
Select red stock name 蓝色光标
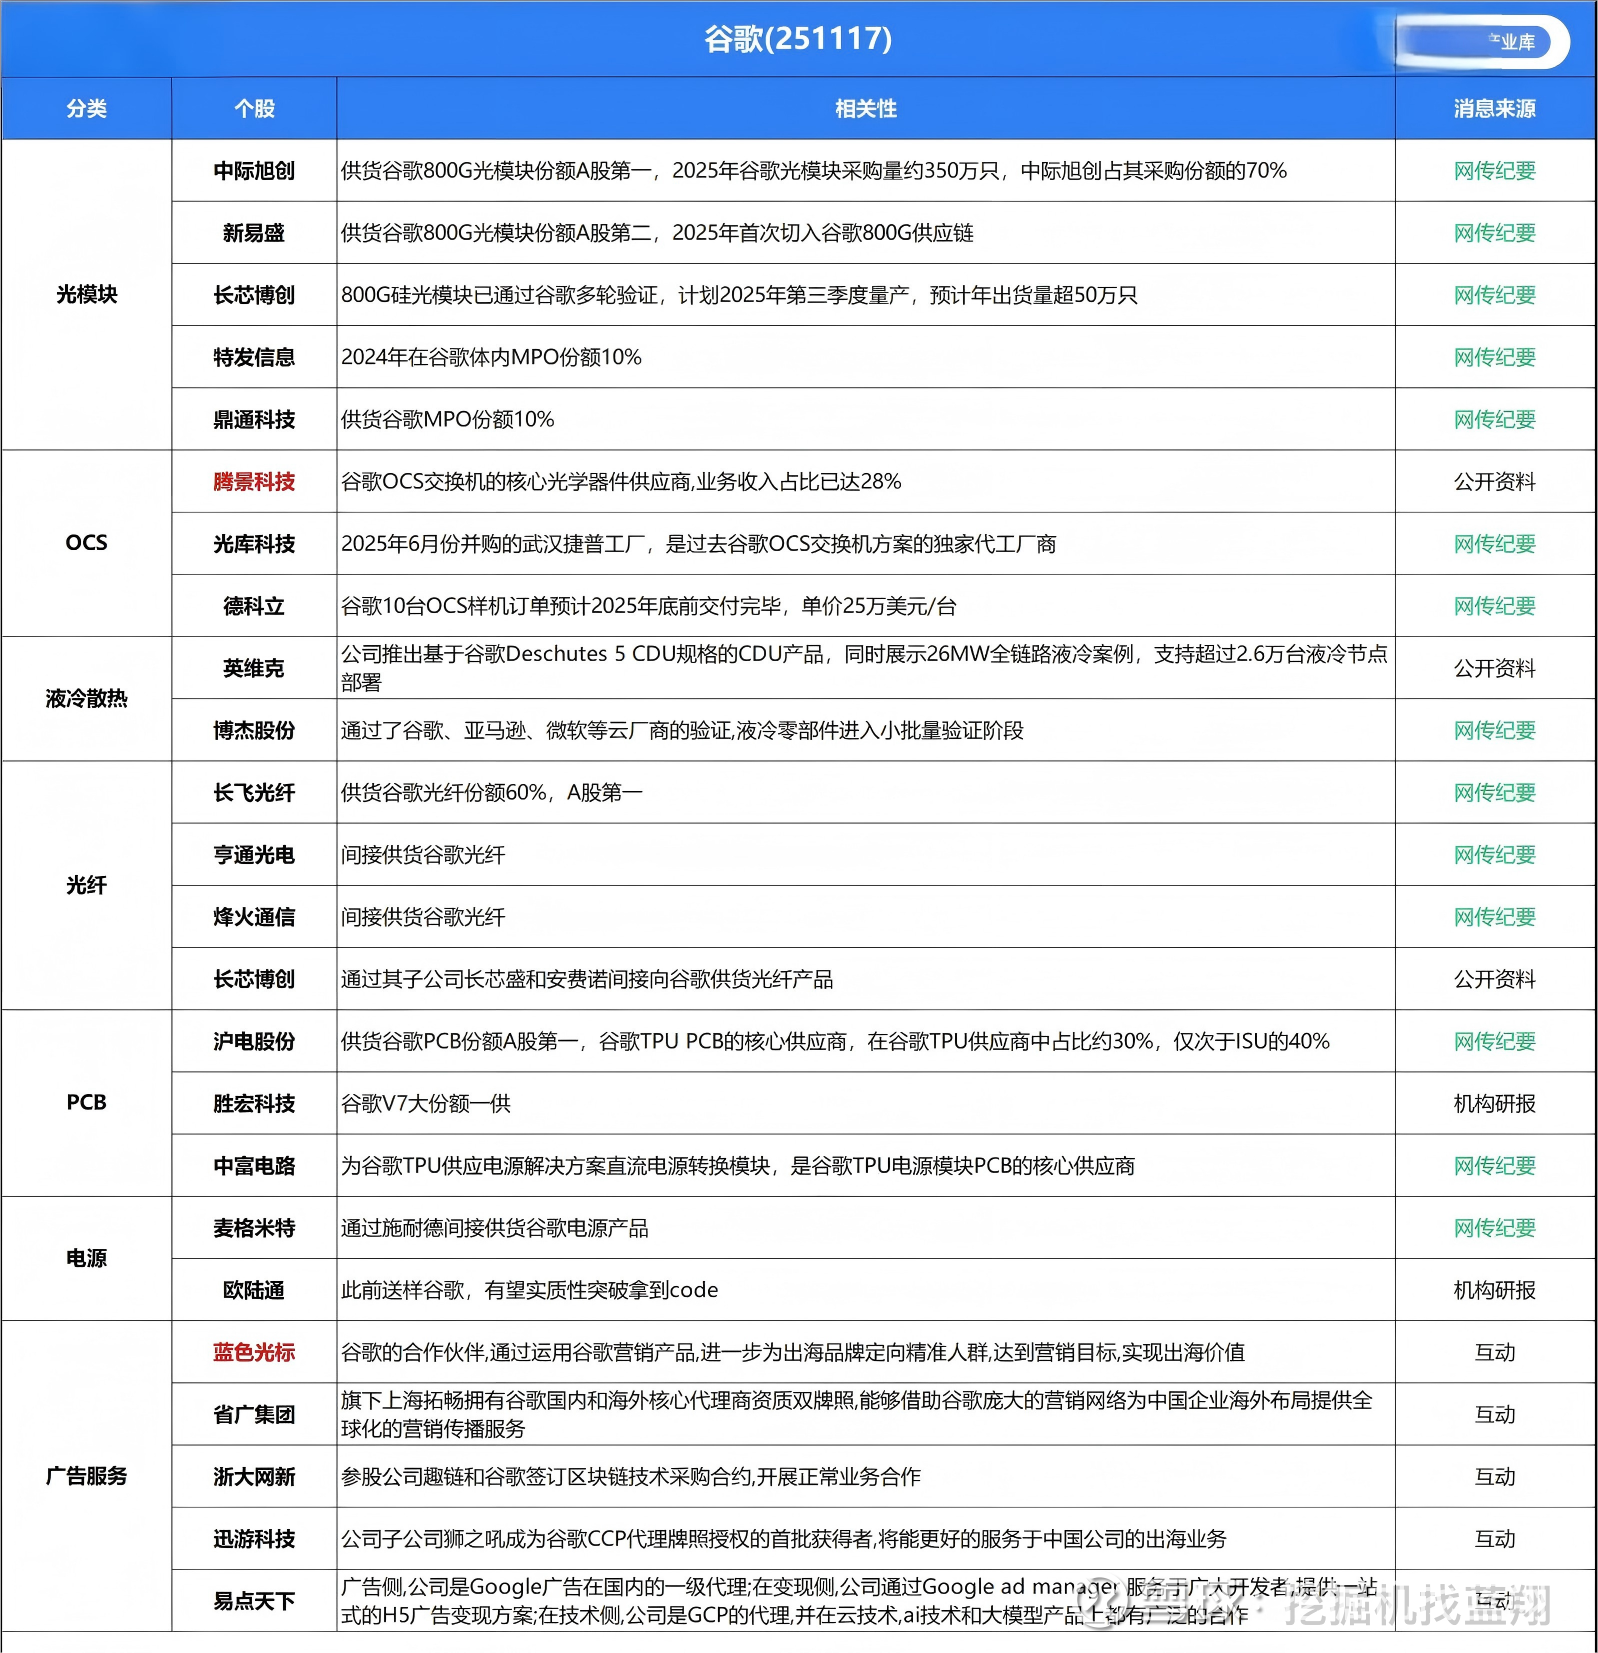(x=254, y=1352)
